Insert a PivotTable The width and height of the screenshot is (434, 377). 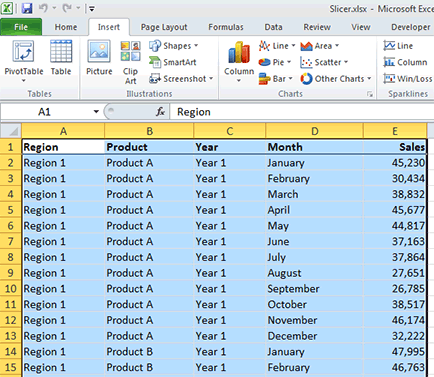click(x=24, y=57)
